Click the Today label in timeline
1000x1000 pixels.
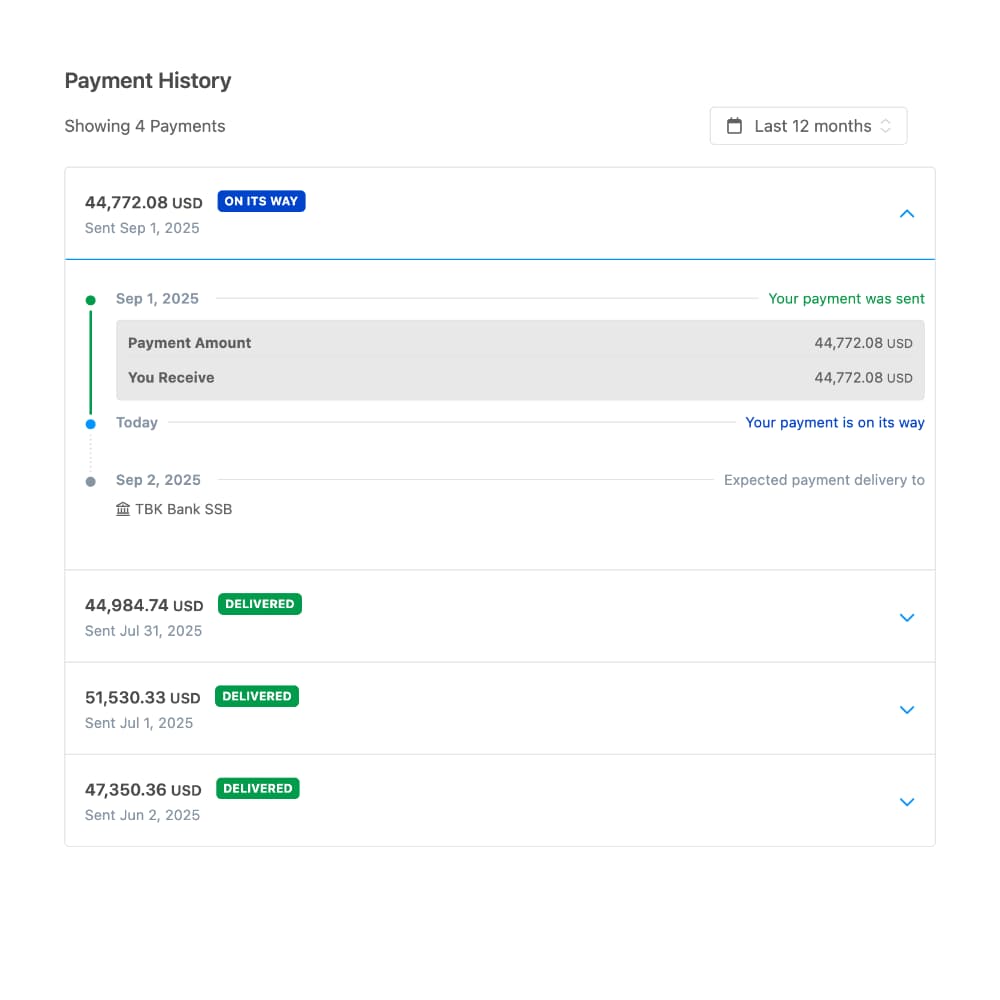[x=136, y=422]
